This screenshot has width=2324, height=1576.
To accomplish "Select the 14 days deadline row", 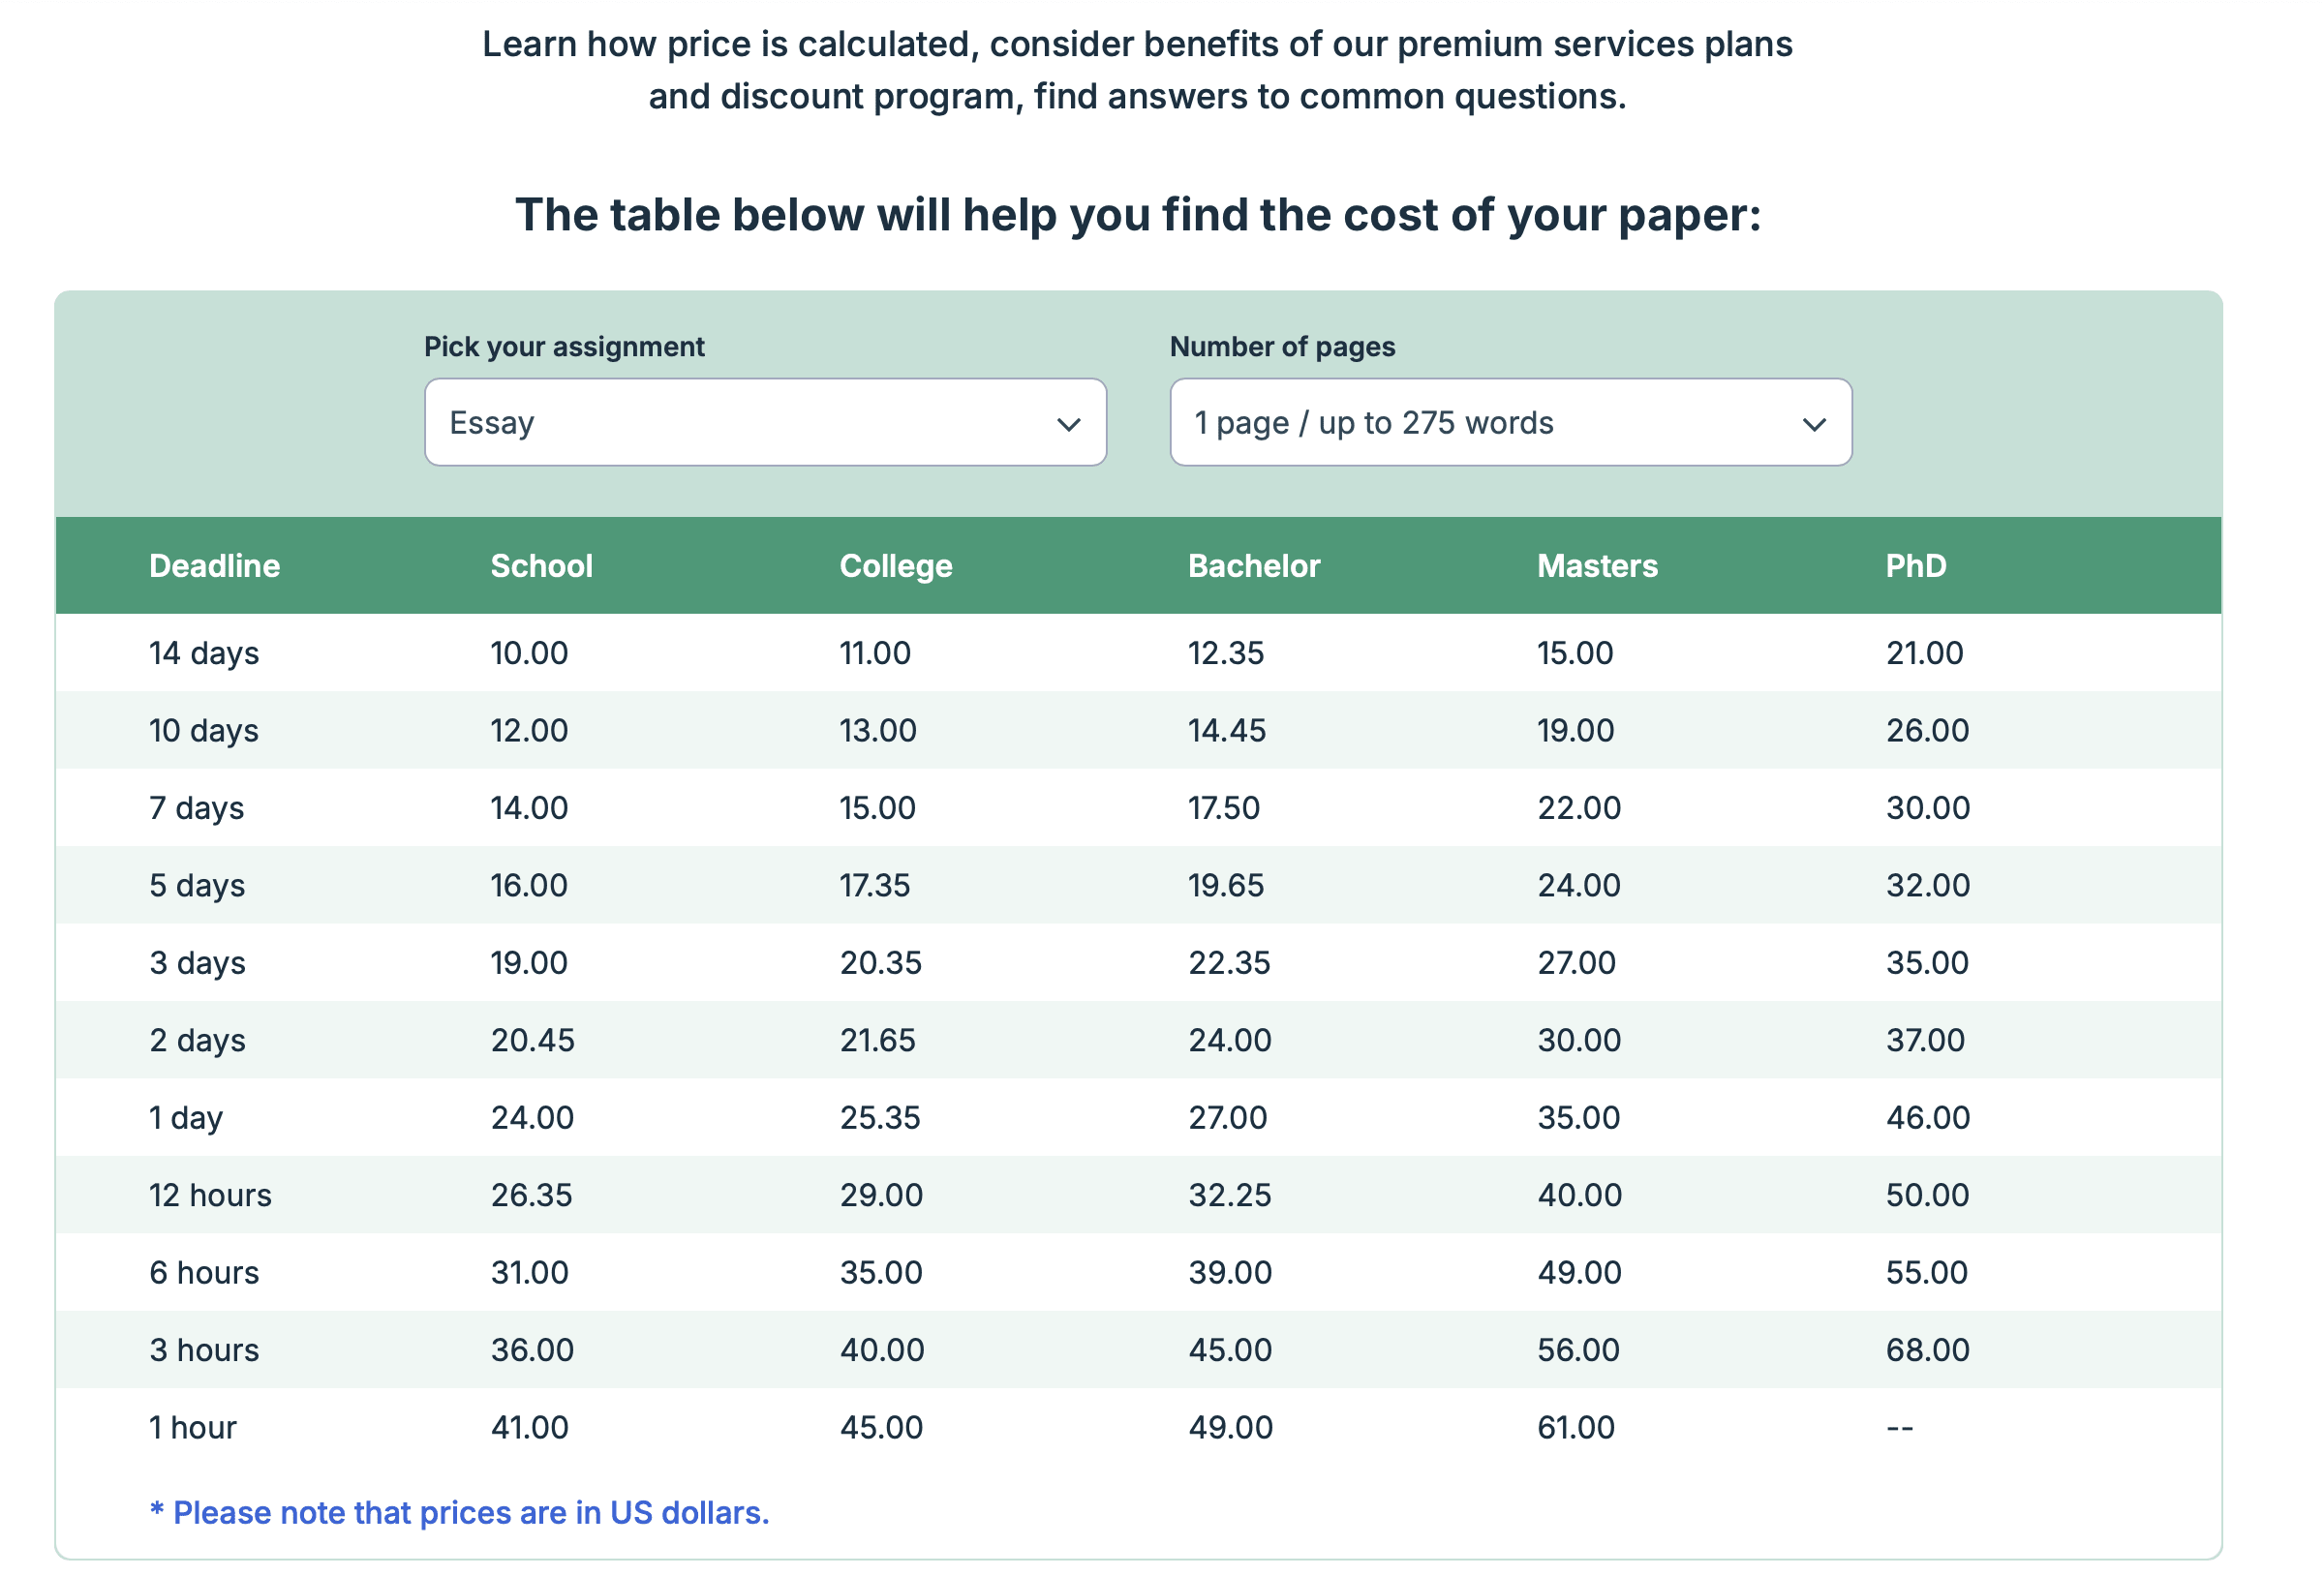I will click(x=203, y=652).
